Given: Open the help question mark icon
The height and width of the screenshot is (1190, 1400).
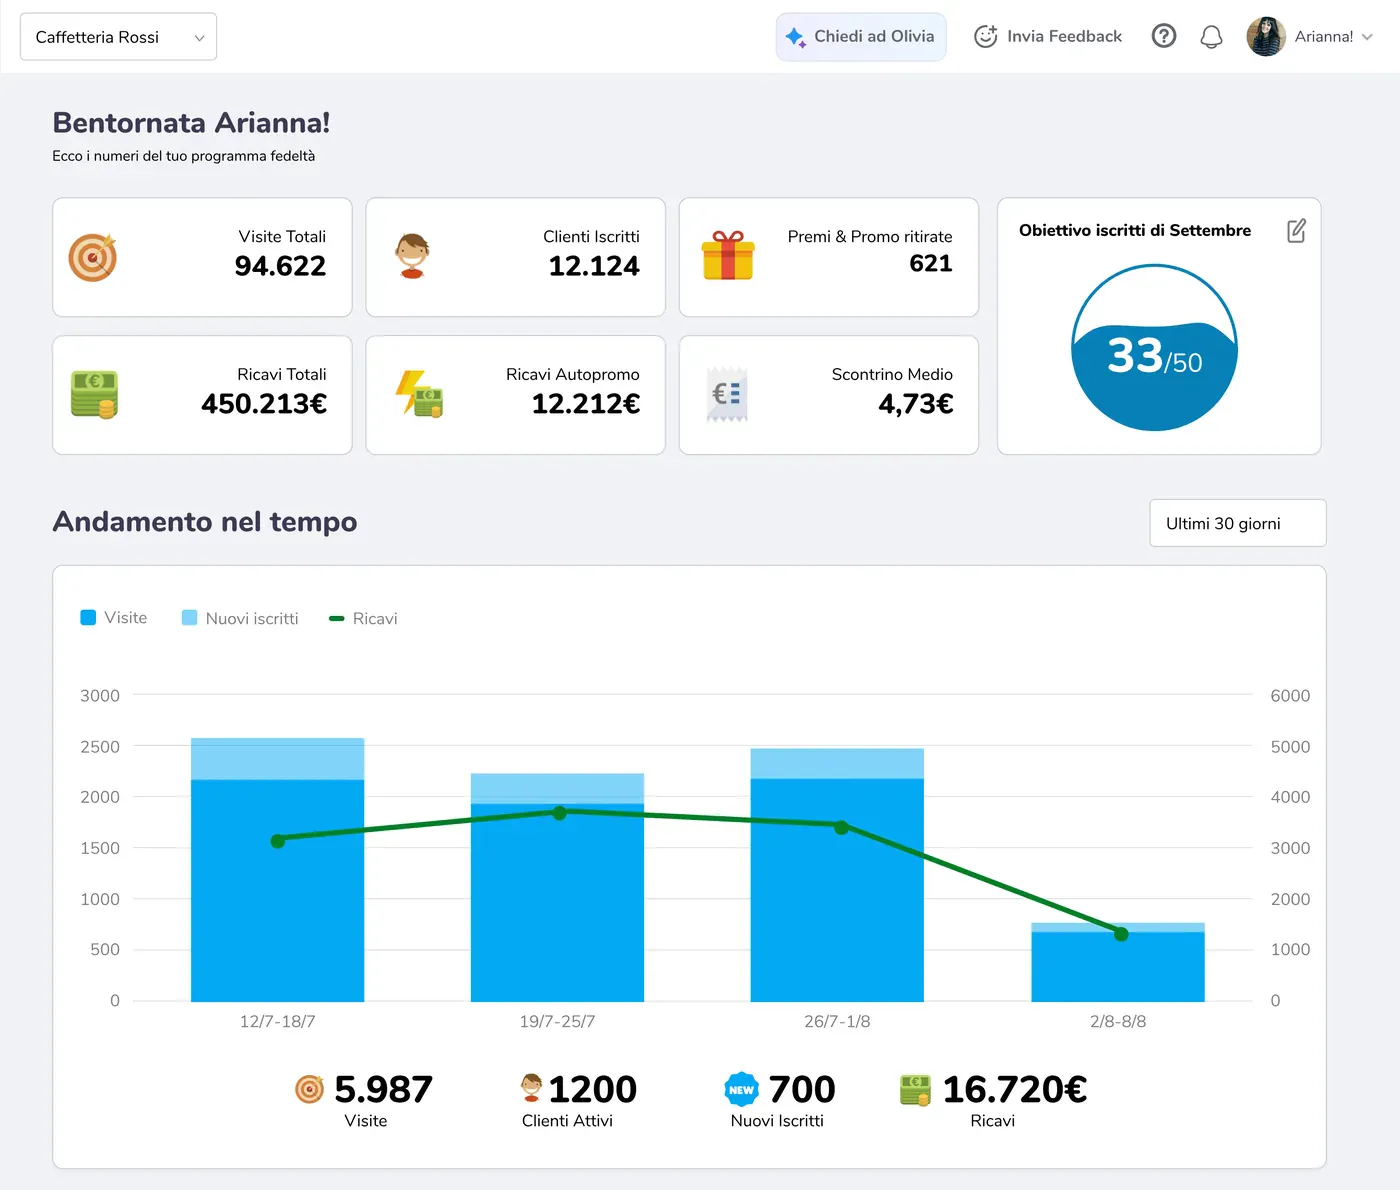Looking at the screenshot, I should (1164, 36).
